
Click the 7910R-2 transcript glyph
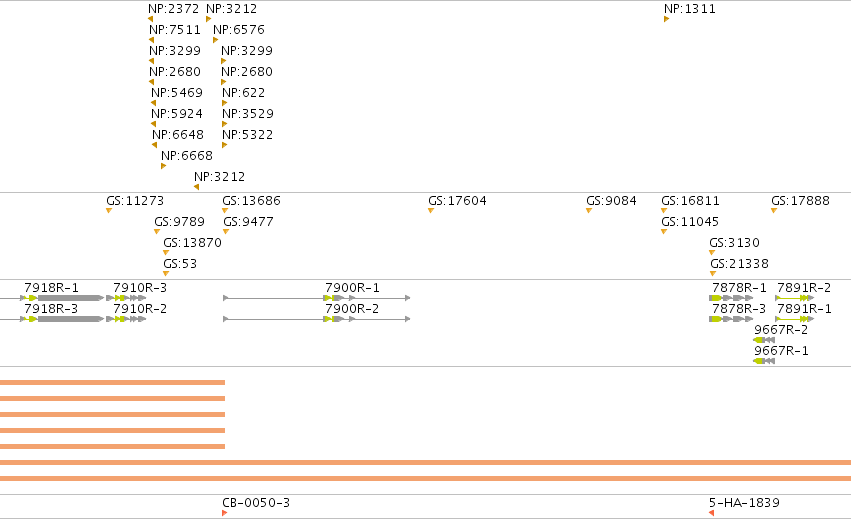coord(126,319)
